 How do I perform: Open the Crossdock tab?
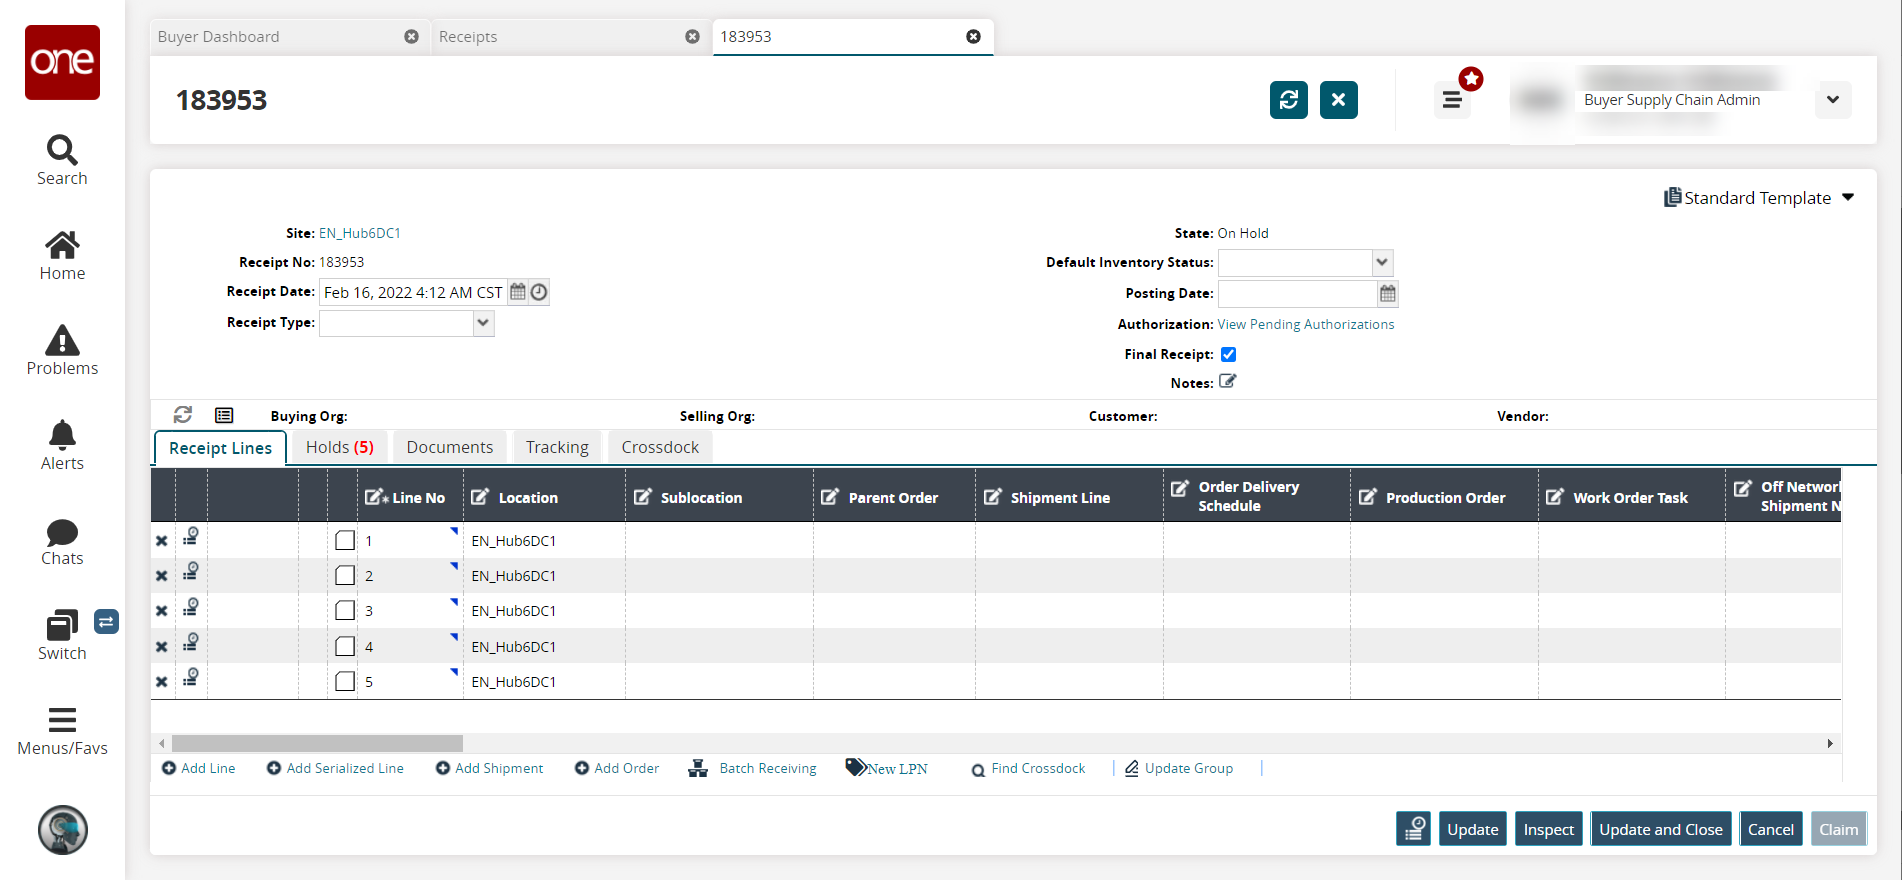click(x=659, y=447)
